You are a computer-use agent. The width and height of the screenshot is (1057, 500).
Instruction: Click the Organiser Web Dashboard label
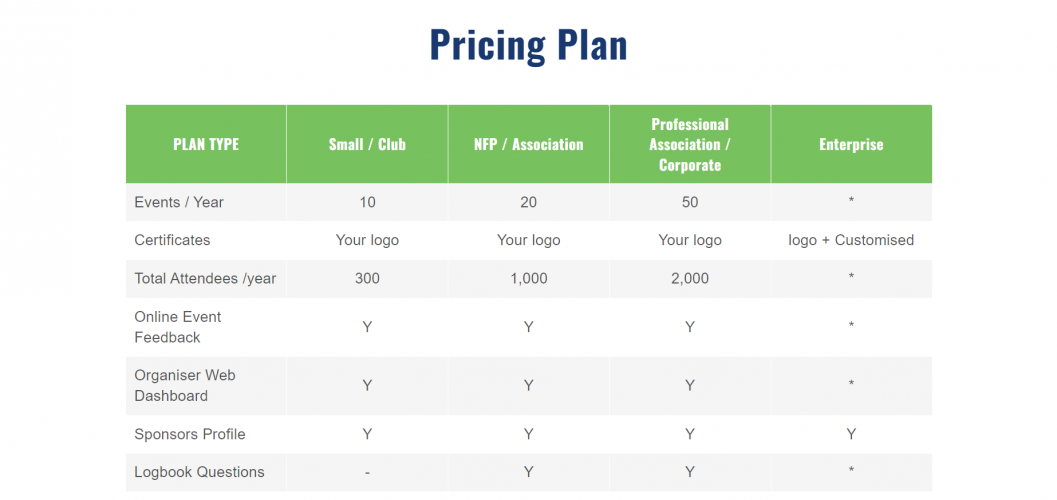tap(185, 385)
